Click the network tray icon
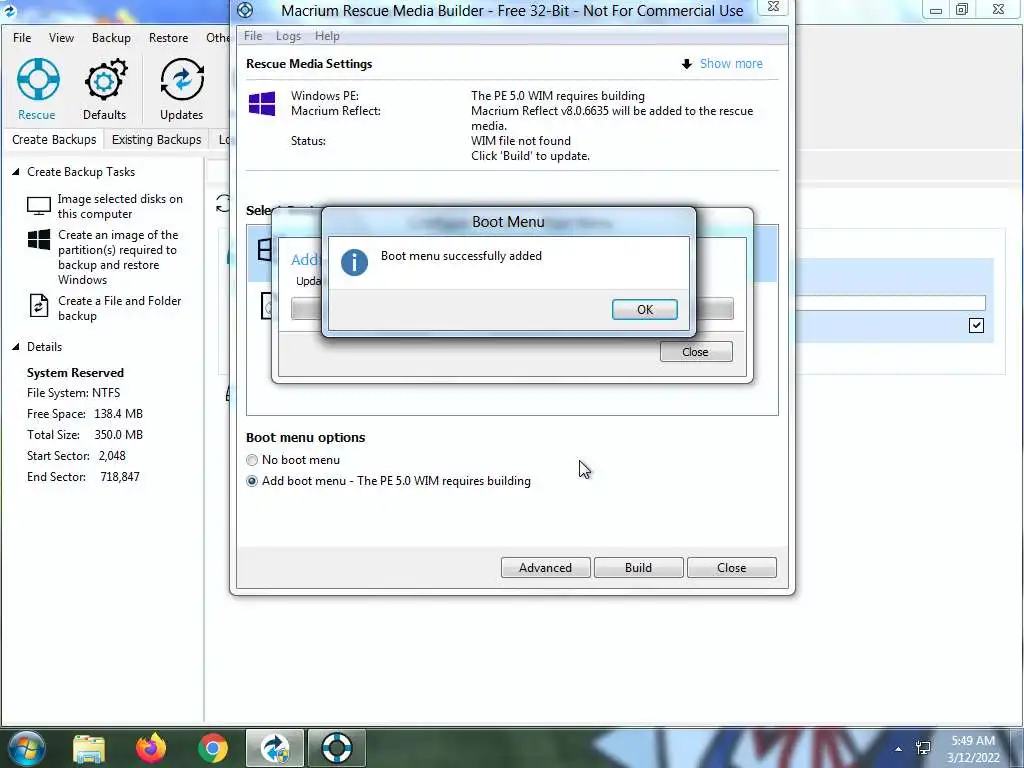The image size is (1024, 768). coord(923,748)
